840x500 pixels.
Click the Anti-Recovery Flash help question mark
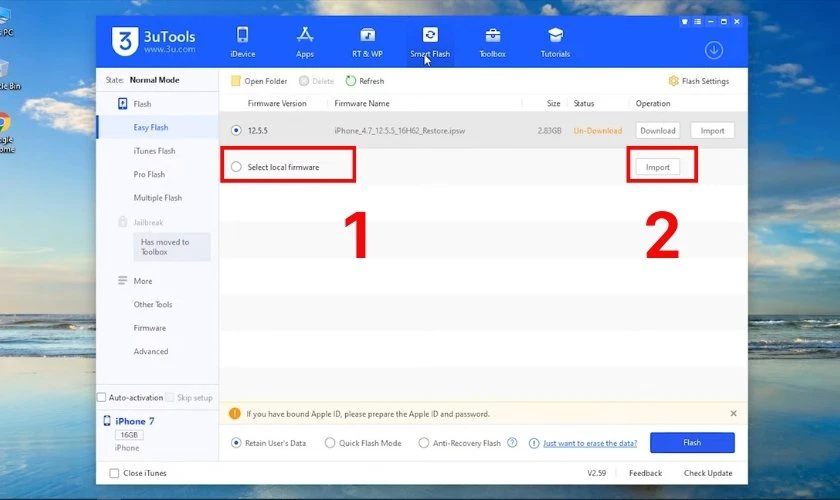512,443
